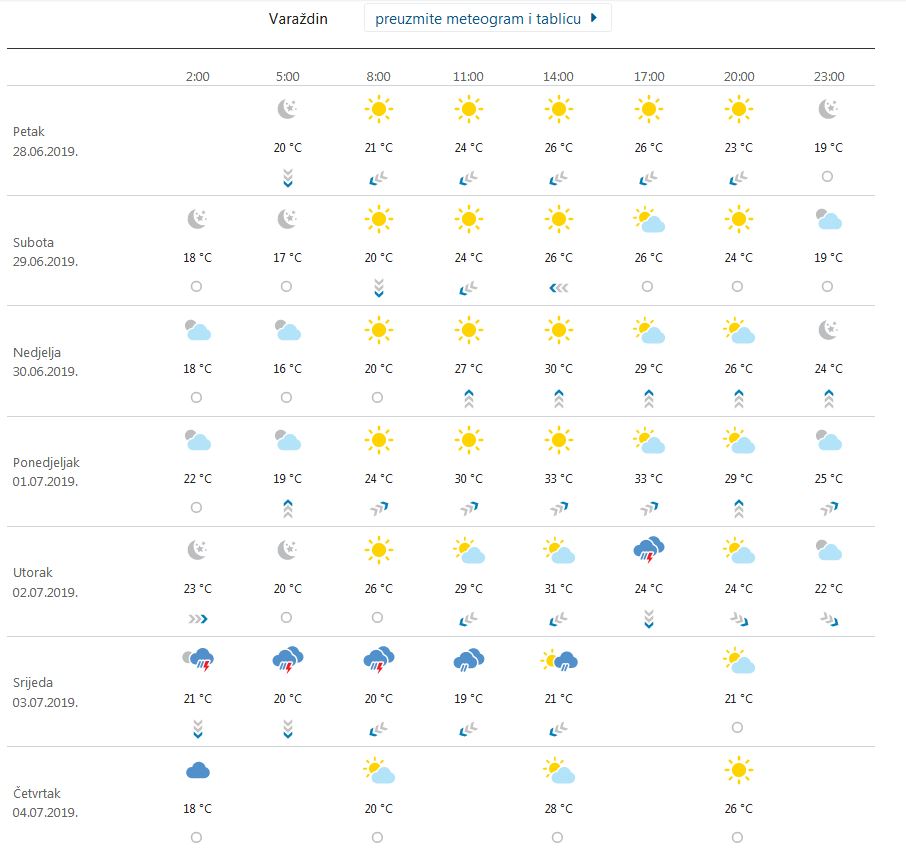Screen dimensions: 906x854
Task: Click the circle indicator under Četvrtak 20:00
Action: point(738,837)
